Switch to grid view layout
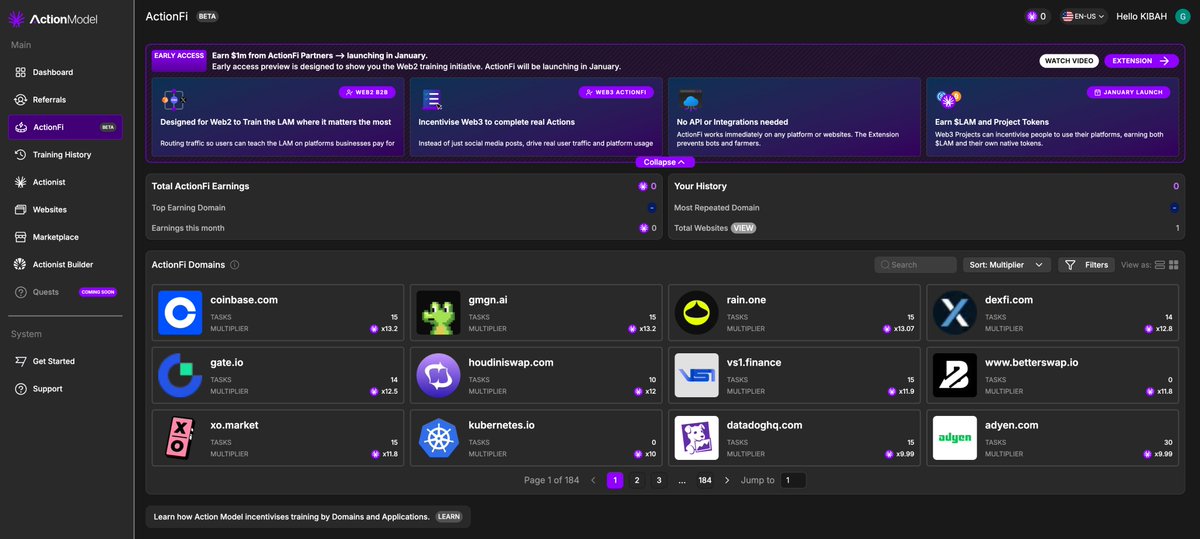Viewport: 1200px width, 539px height. tap(1176, 265)
